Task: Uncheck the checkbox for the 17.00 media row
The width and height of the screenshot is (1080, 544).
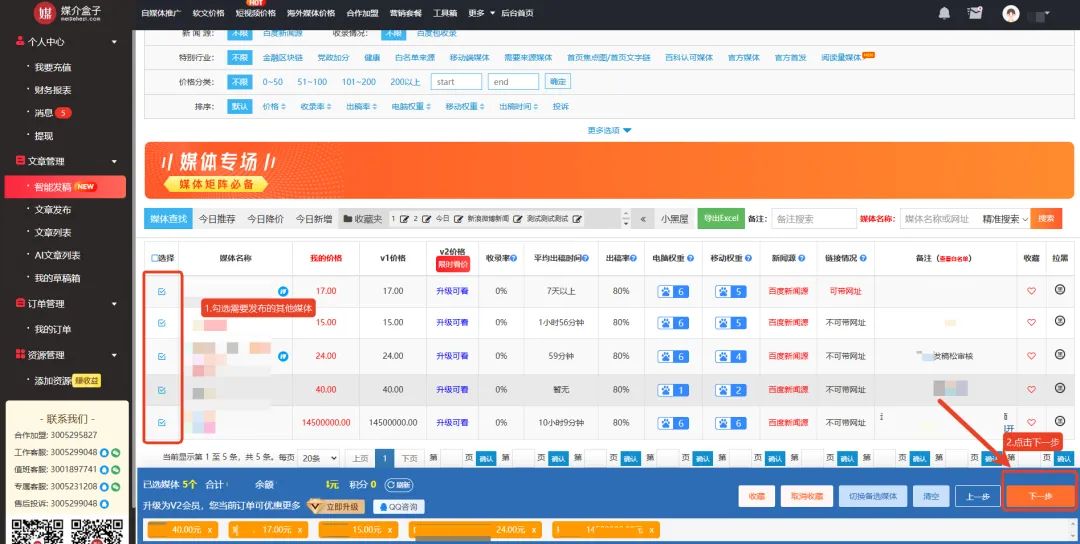Action: [x=162, y=291]
